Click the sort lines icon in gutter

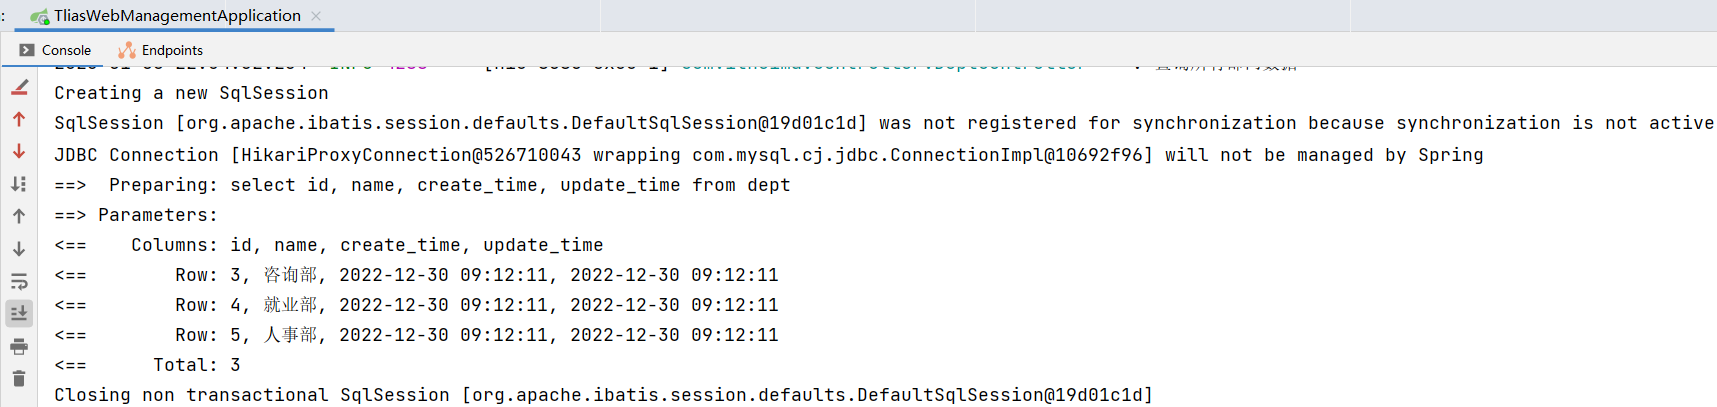19,184
